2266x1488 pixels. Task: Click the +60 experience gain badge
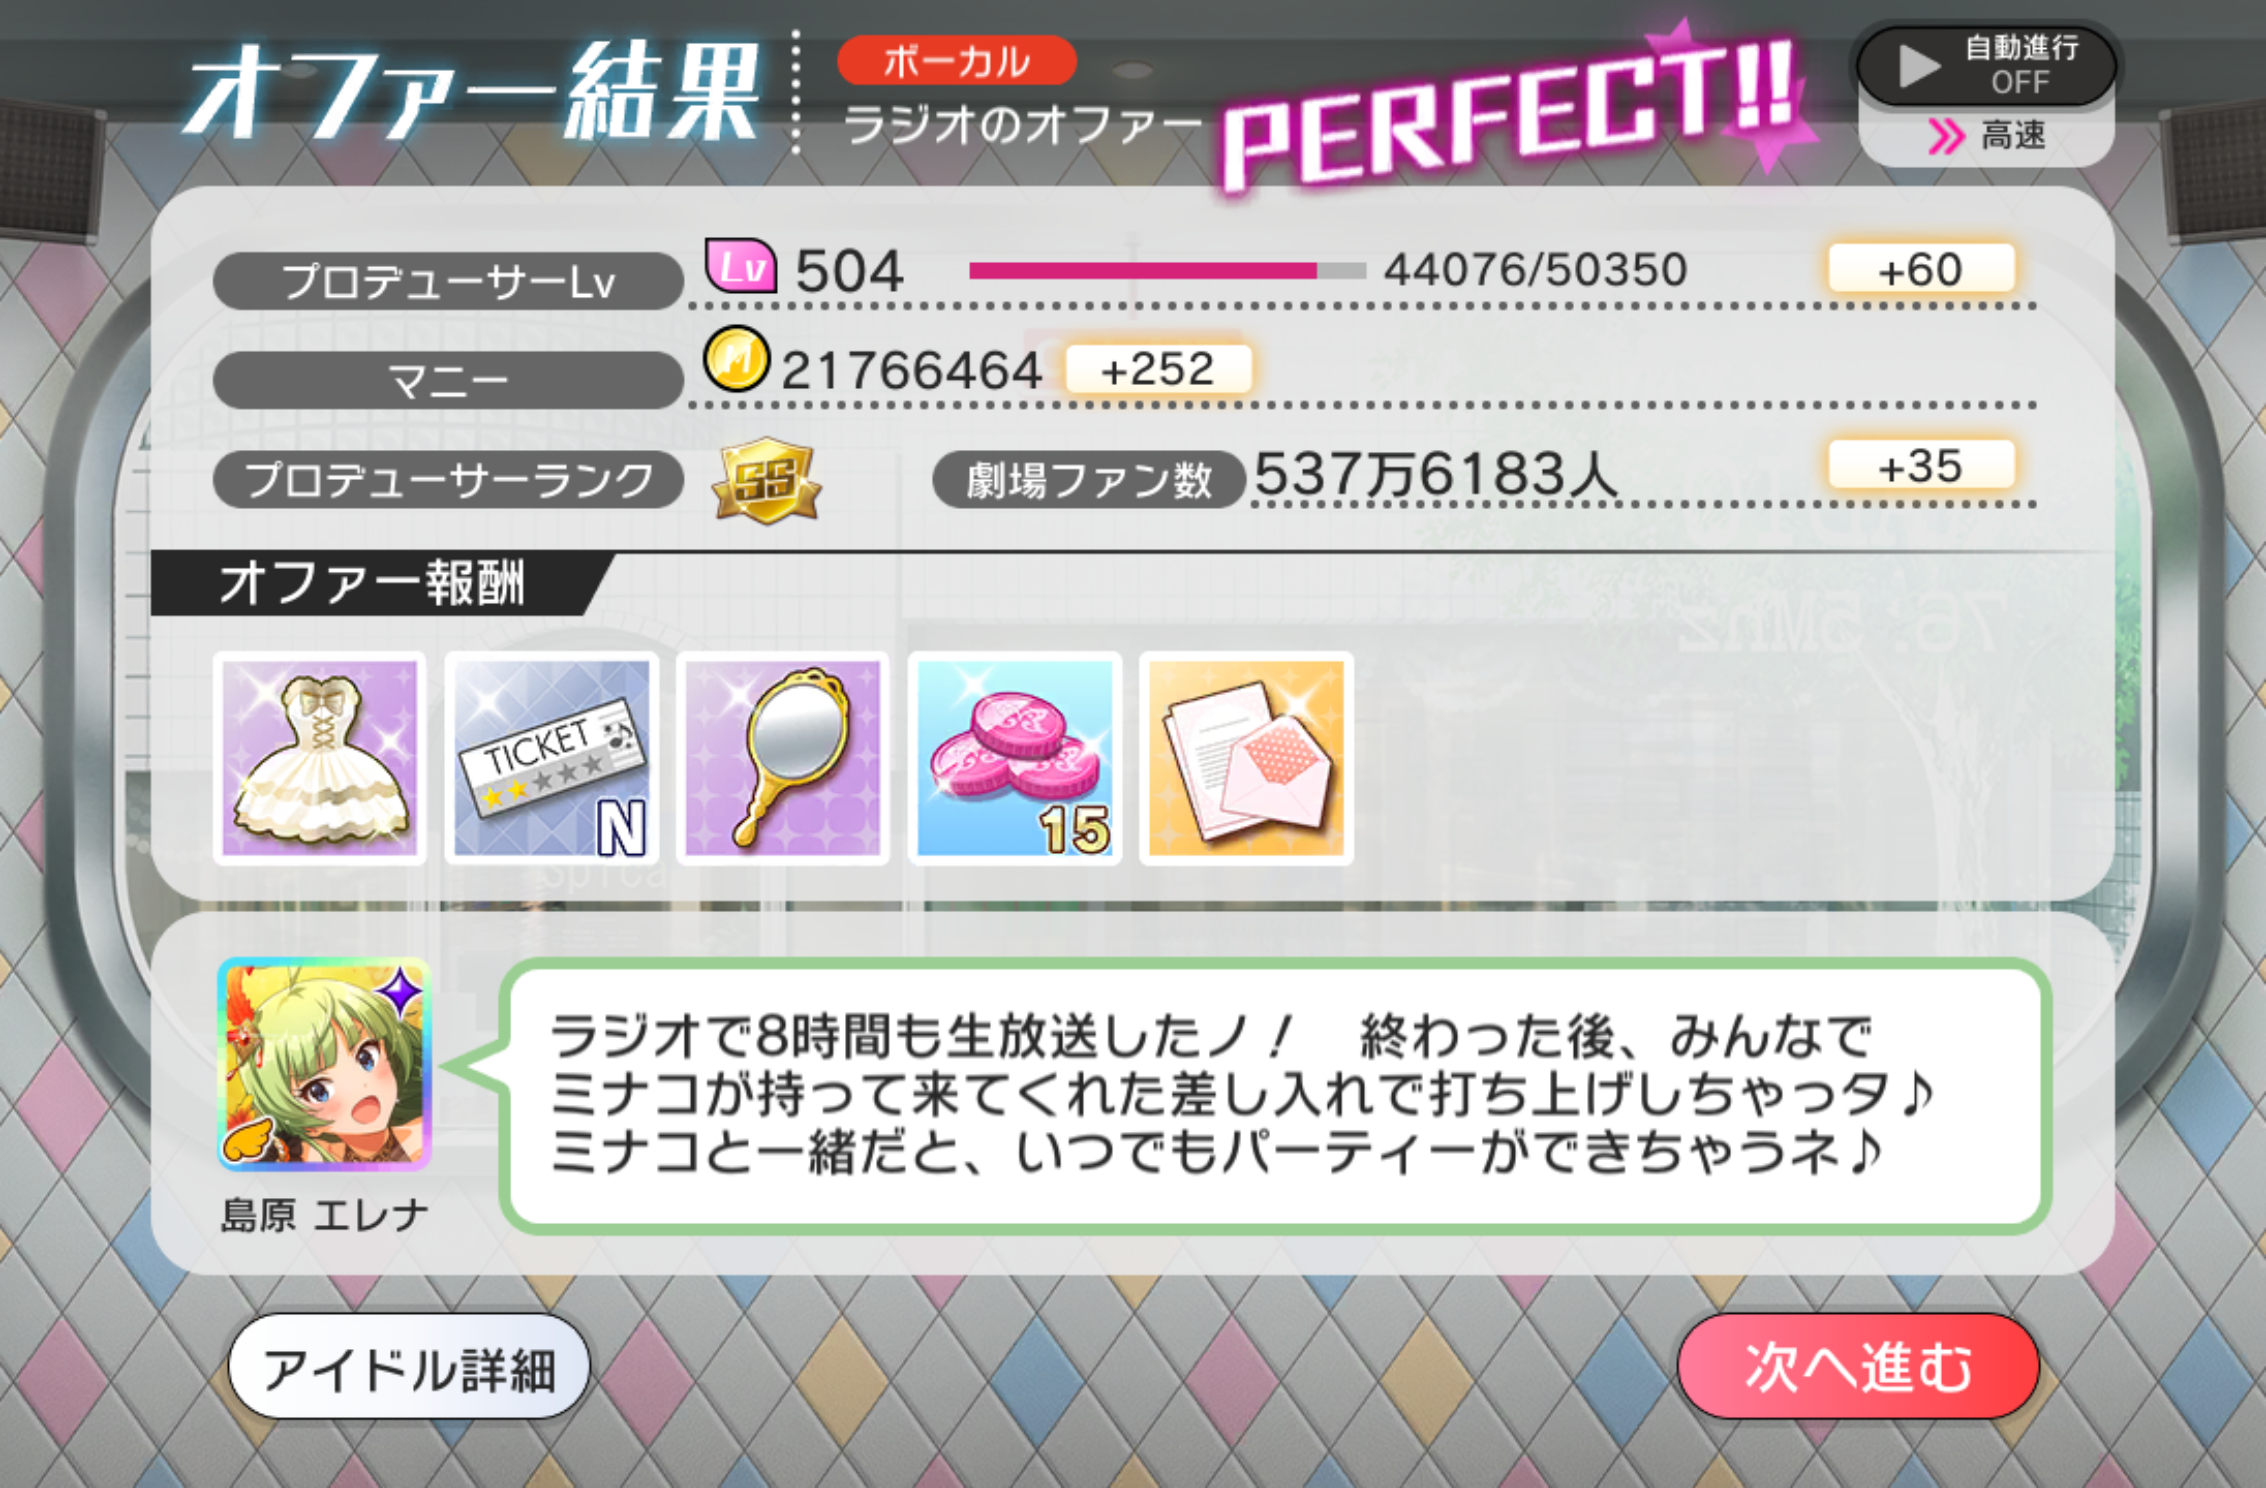click(x=1921, y=269)
